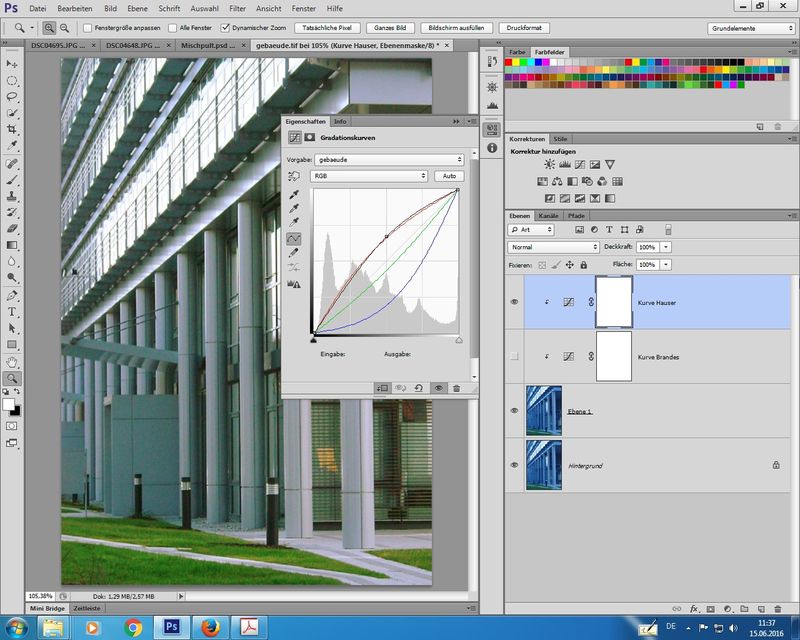Click the red swatch in Farbfelder
Image resolution: width=800 pixels, height=640 pixels.
tap(511, 62)
